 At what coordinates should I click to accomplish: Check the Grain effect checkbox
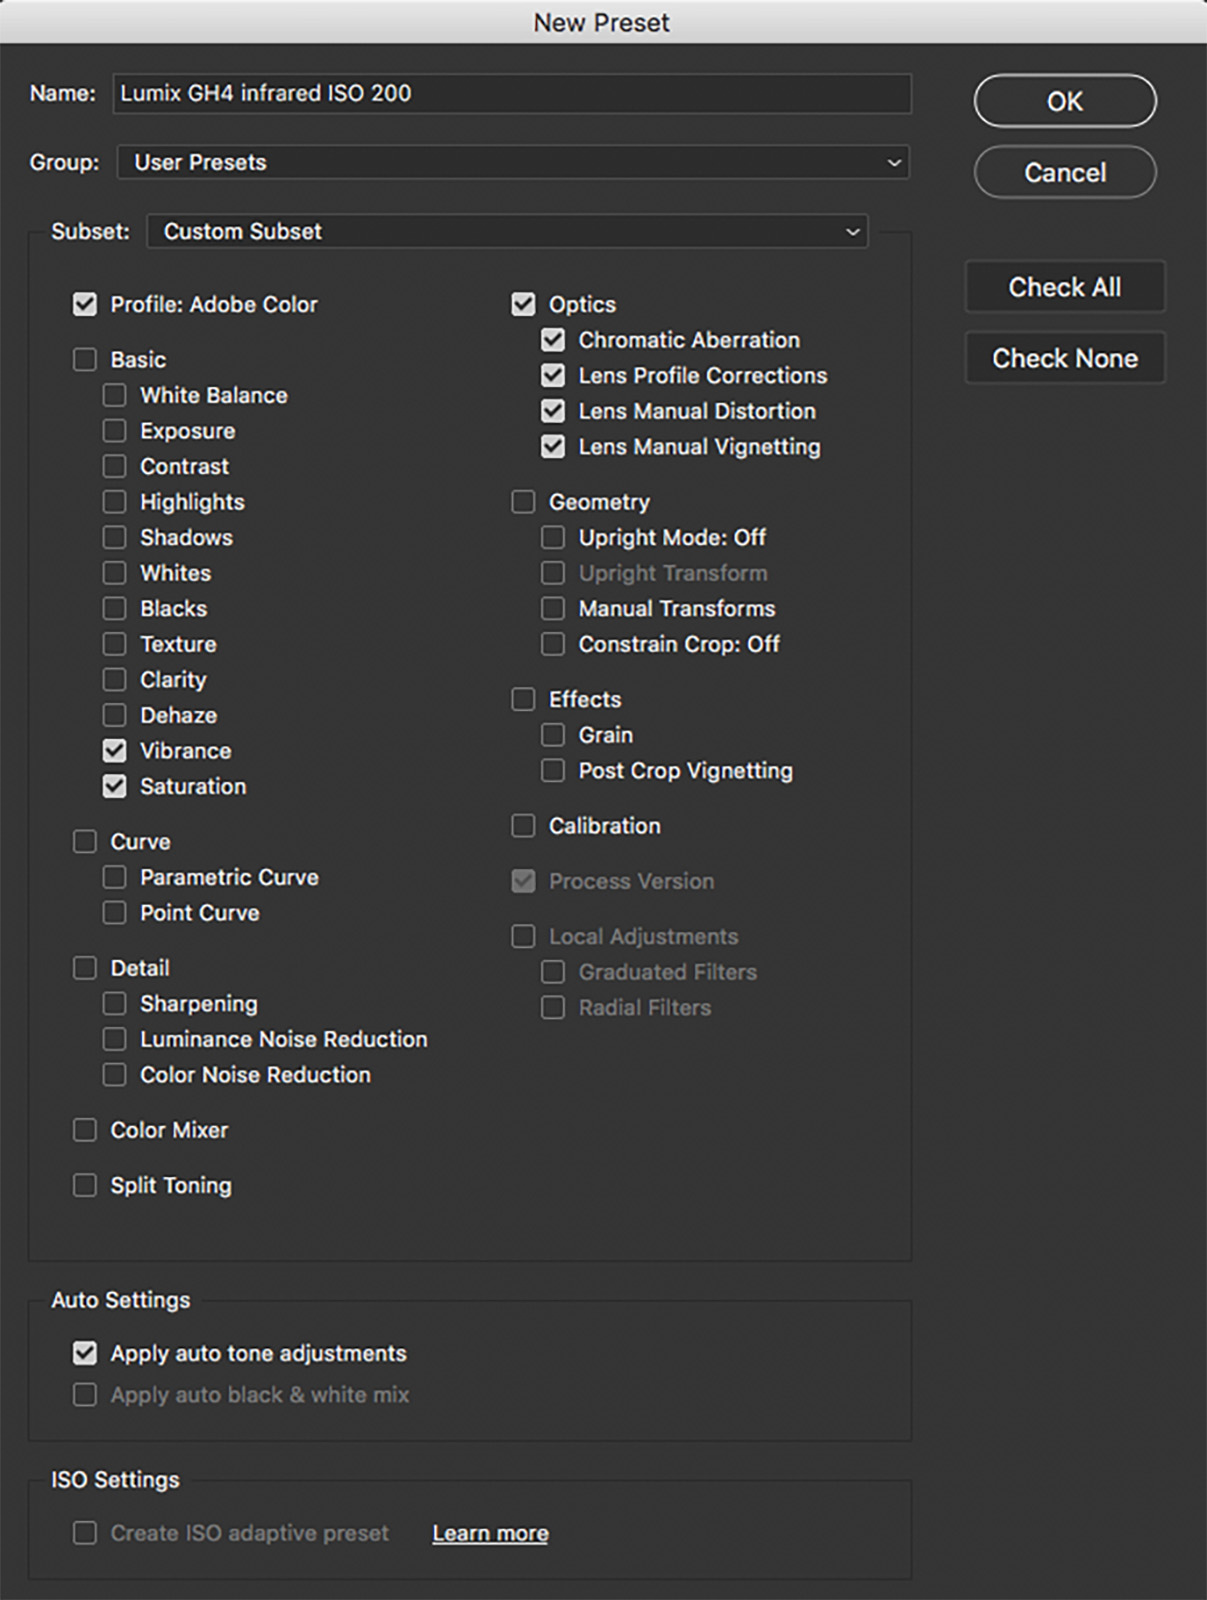tap(553, 735)
